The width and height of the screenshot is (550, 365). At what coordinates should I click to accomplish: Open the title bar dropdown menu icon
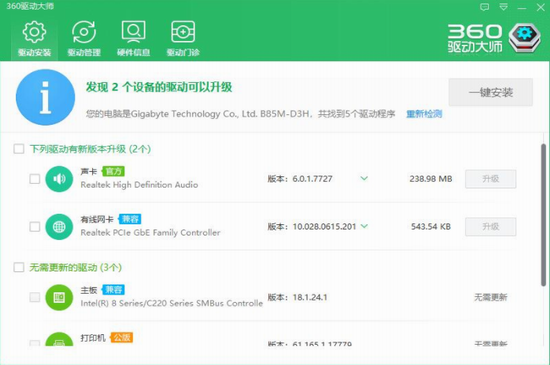504,7
